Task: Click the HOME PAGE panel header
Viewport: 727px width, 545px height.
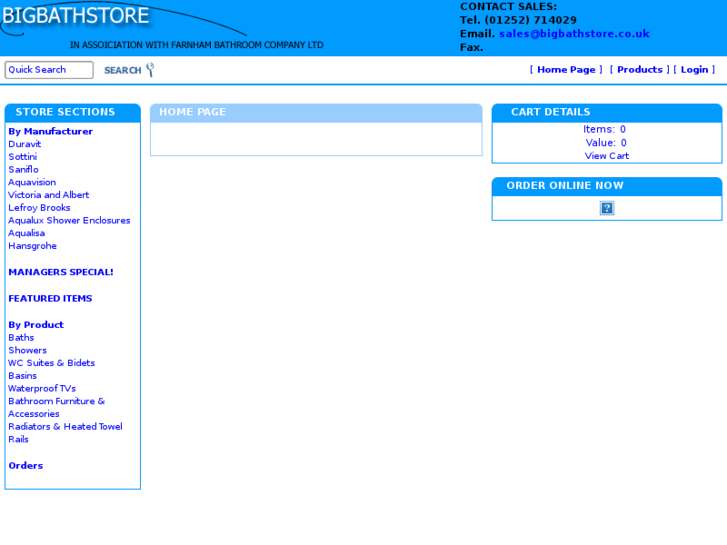Action: [x=316, y=112]
